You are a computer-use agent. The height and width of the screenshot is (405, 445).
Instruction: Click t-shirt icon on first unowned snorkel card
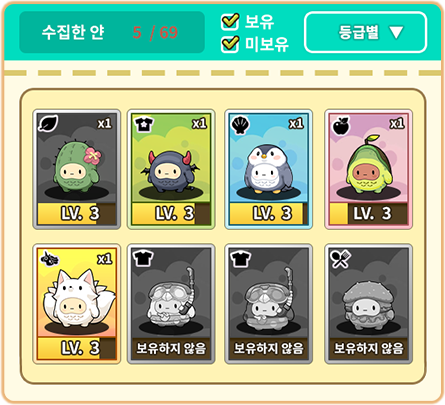coord(143,258)
